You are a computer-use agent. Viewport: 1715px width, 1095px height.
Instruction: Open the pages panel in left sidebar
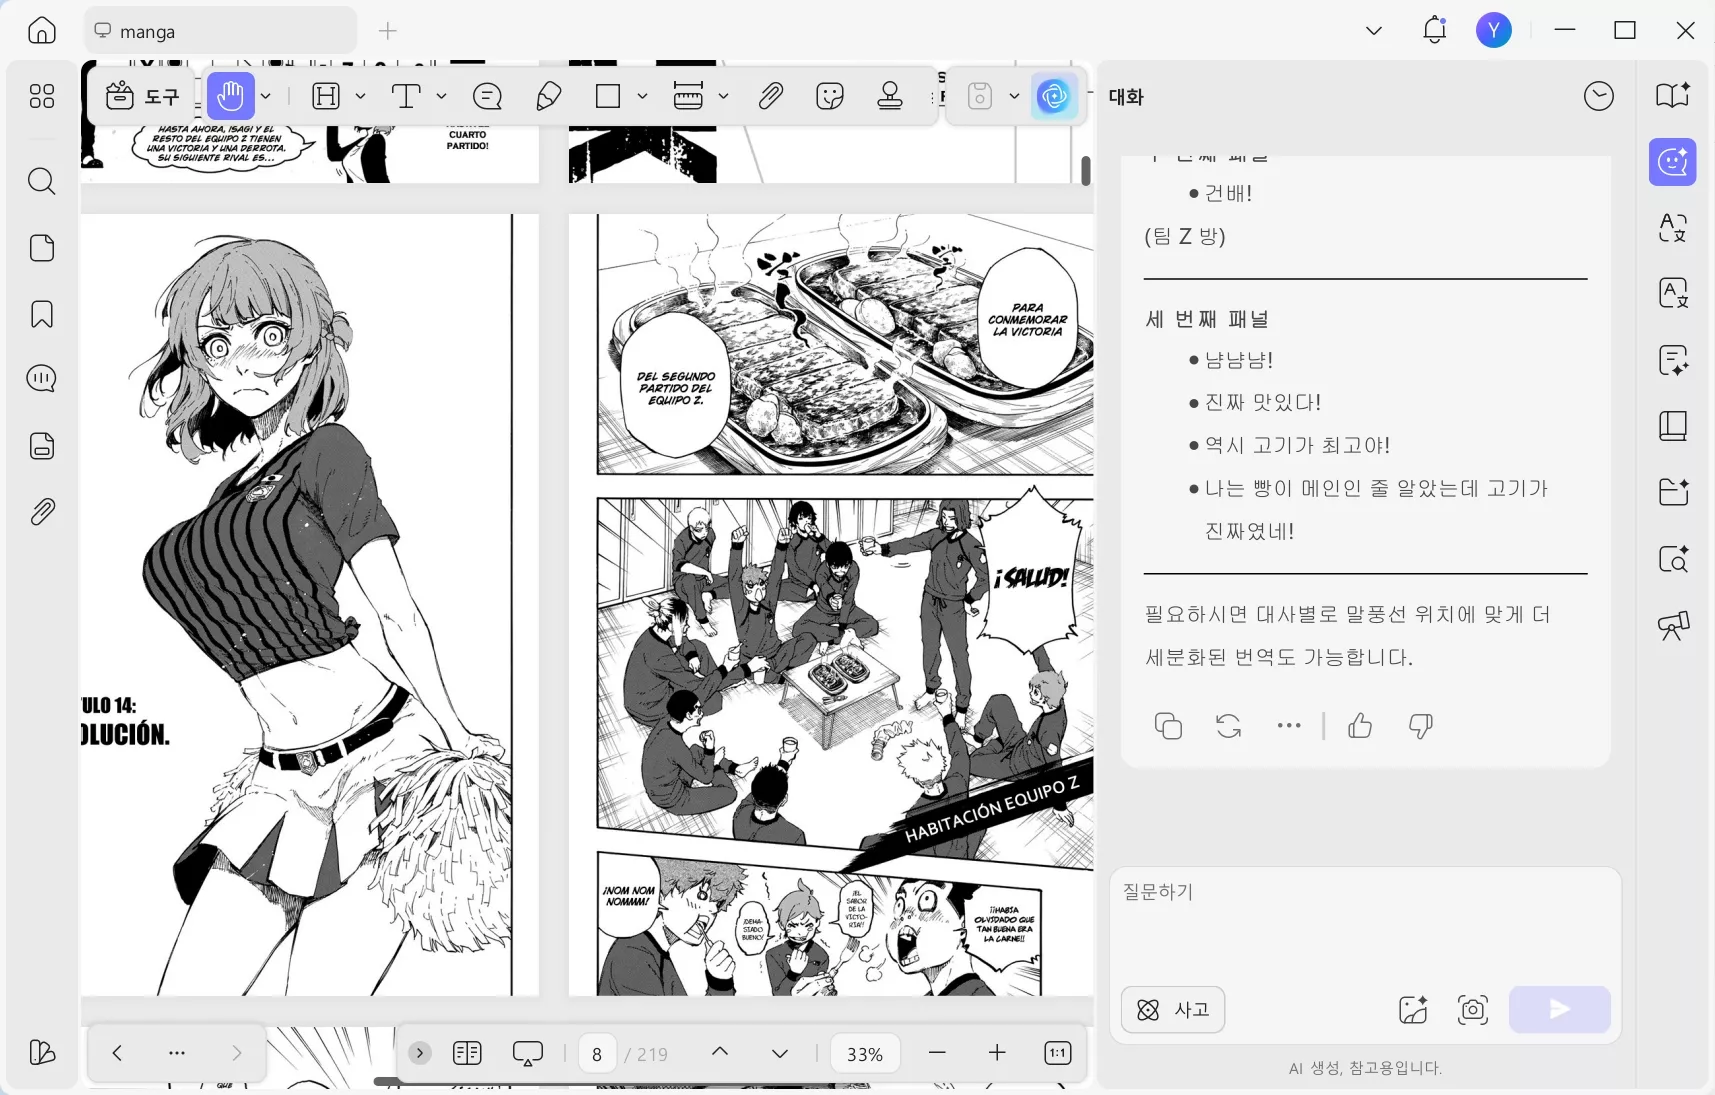point(42,248)
